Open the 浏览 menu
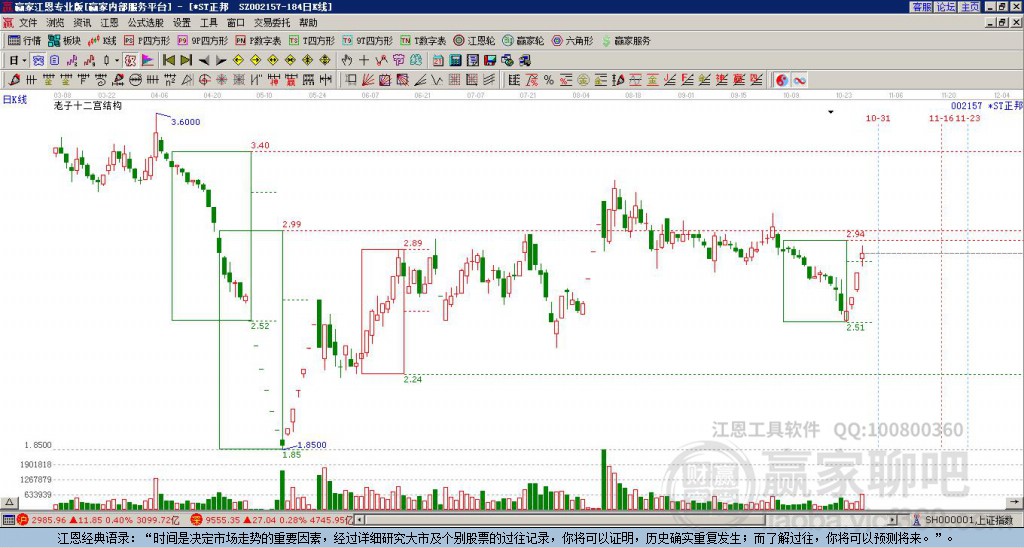This screenshot has height=548, width=1024. (55, 23)
